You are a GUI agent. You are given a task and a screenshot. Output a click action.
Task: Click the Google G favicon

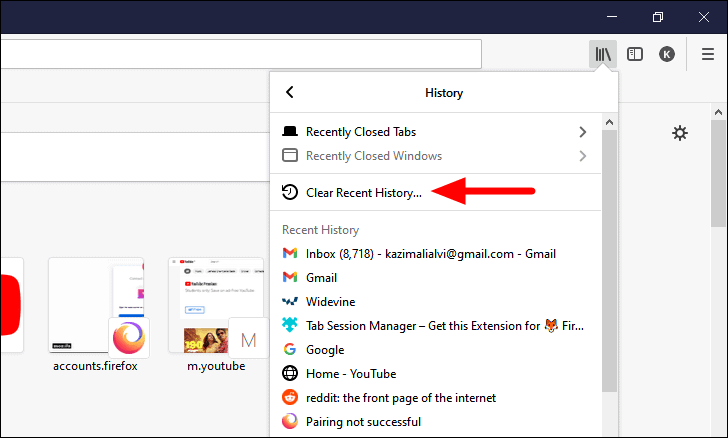pyautogui.click(x=290, y=349)
